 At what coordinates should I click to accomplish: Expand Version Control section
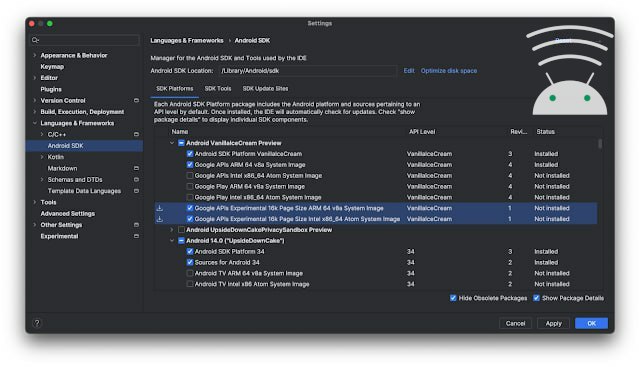(x=35, y=100)
